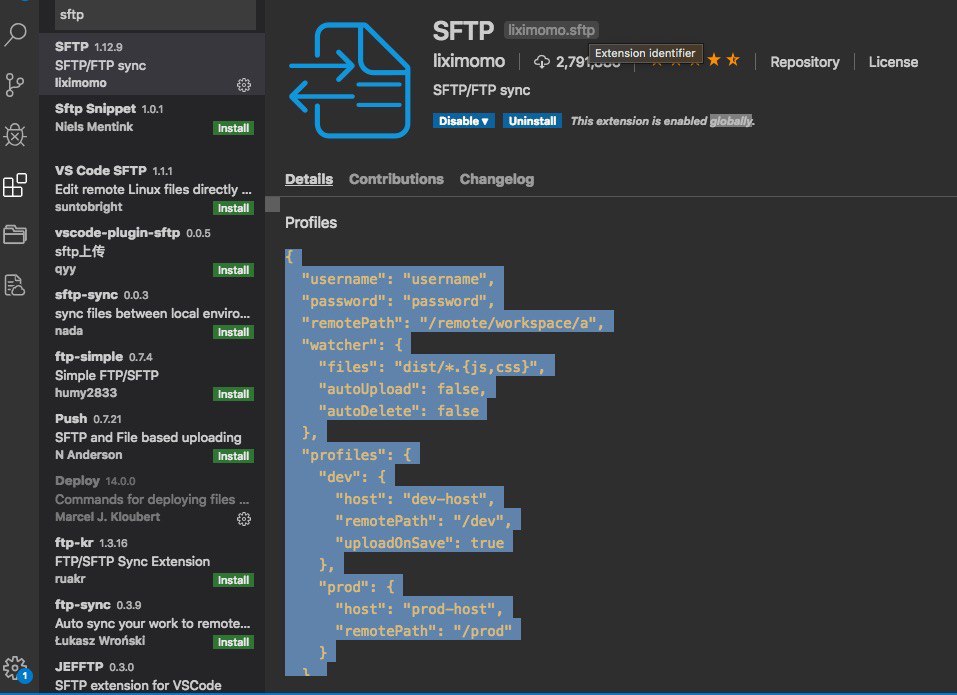
Task: Install the Push extension
Action: click(x=233, y=456)
